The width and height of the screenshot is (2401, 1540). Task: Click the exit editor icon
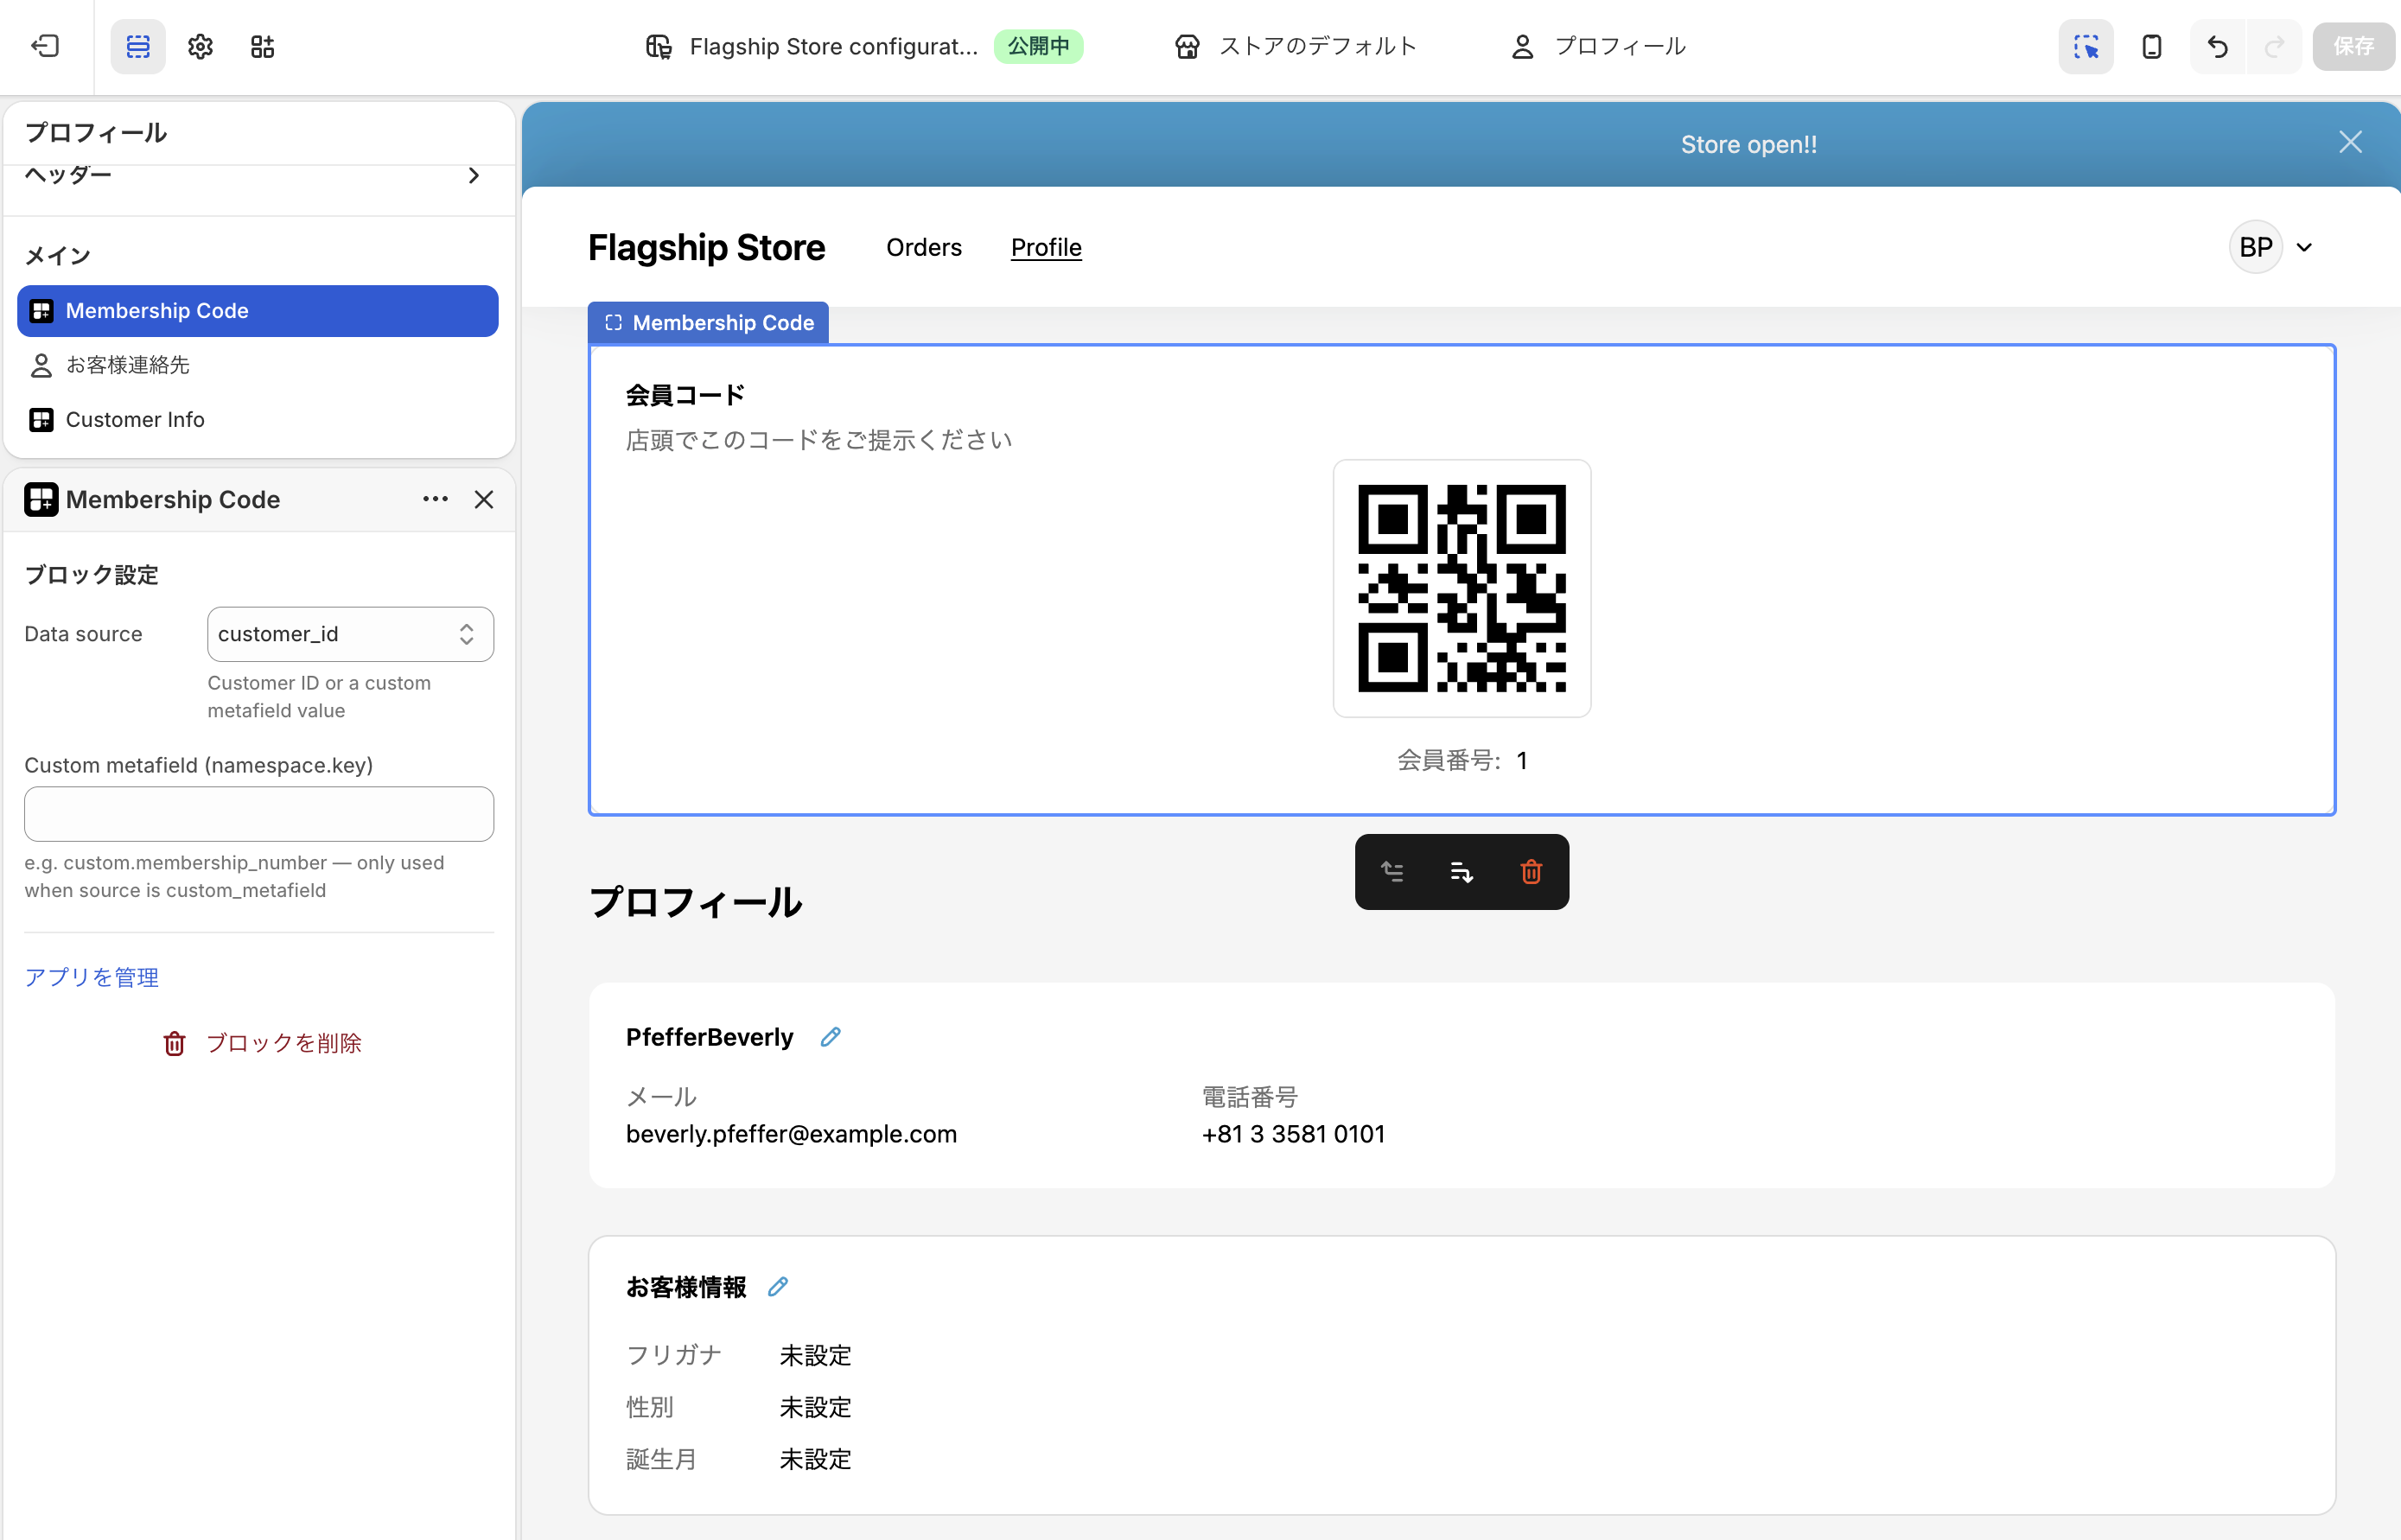(x=46, y=46)
